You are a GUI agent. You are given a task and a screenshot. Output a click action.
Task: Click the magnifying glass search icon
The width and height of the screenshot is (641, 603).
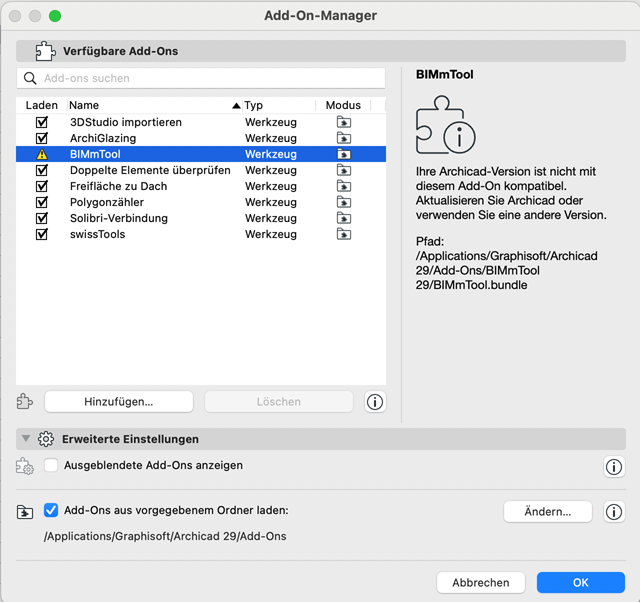click(30, 78)
